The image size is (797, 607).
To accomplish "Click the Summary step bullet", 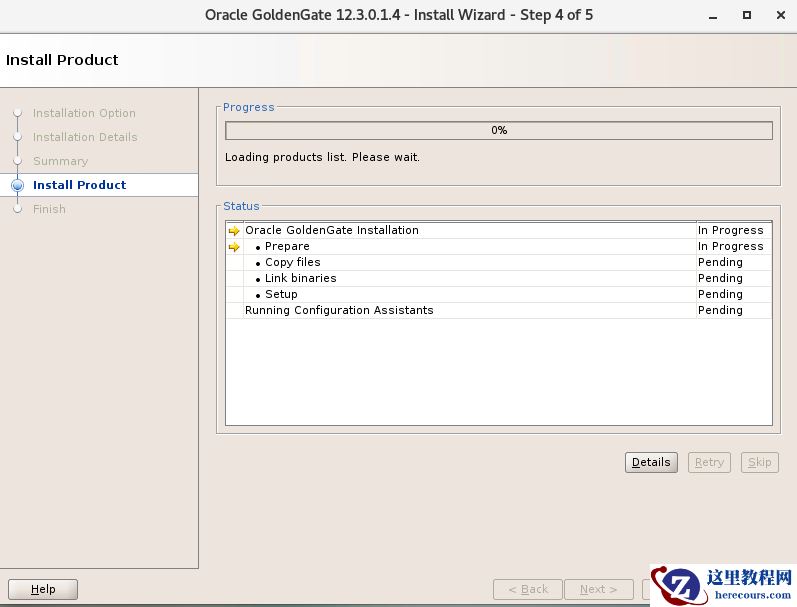I will click(x=17, y=161).
